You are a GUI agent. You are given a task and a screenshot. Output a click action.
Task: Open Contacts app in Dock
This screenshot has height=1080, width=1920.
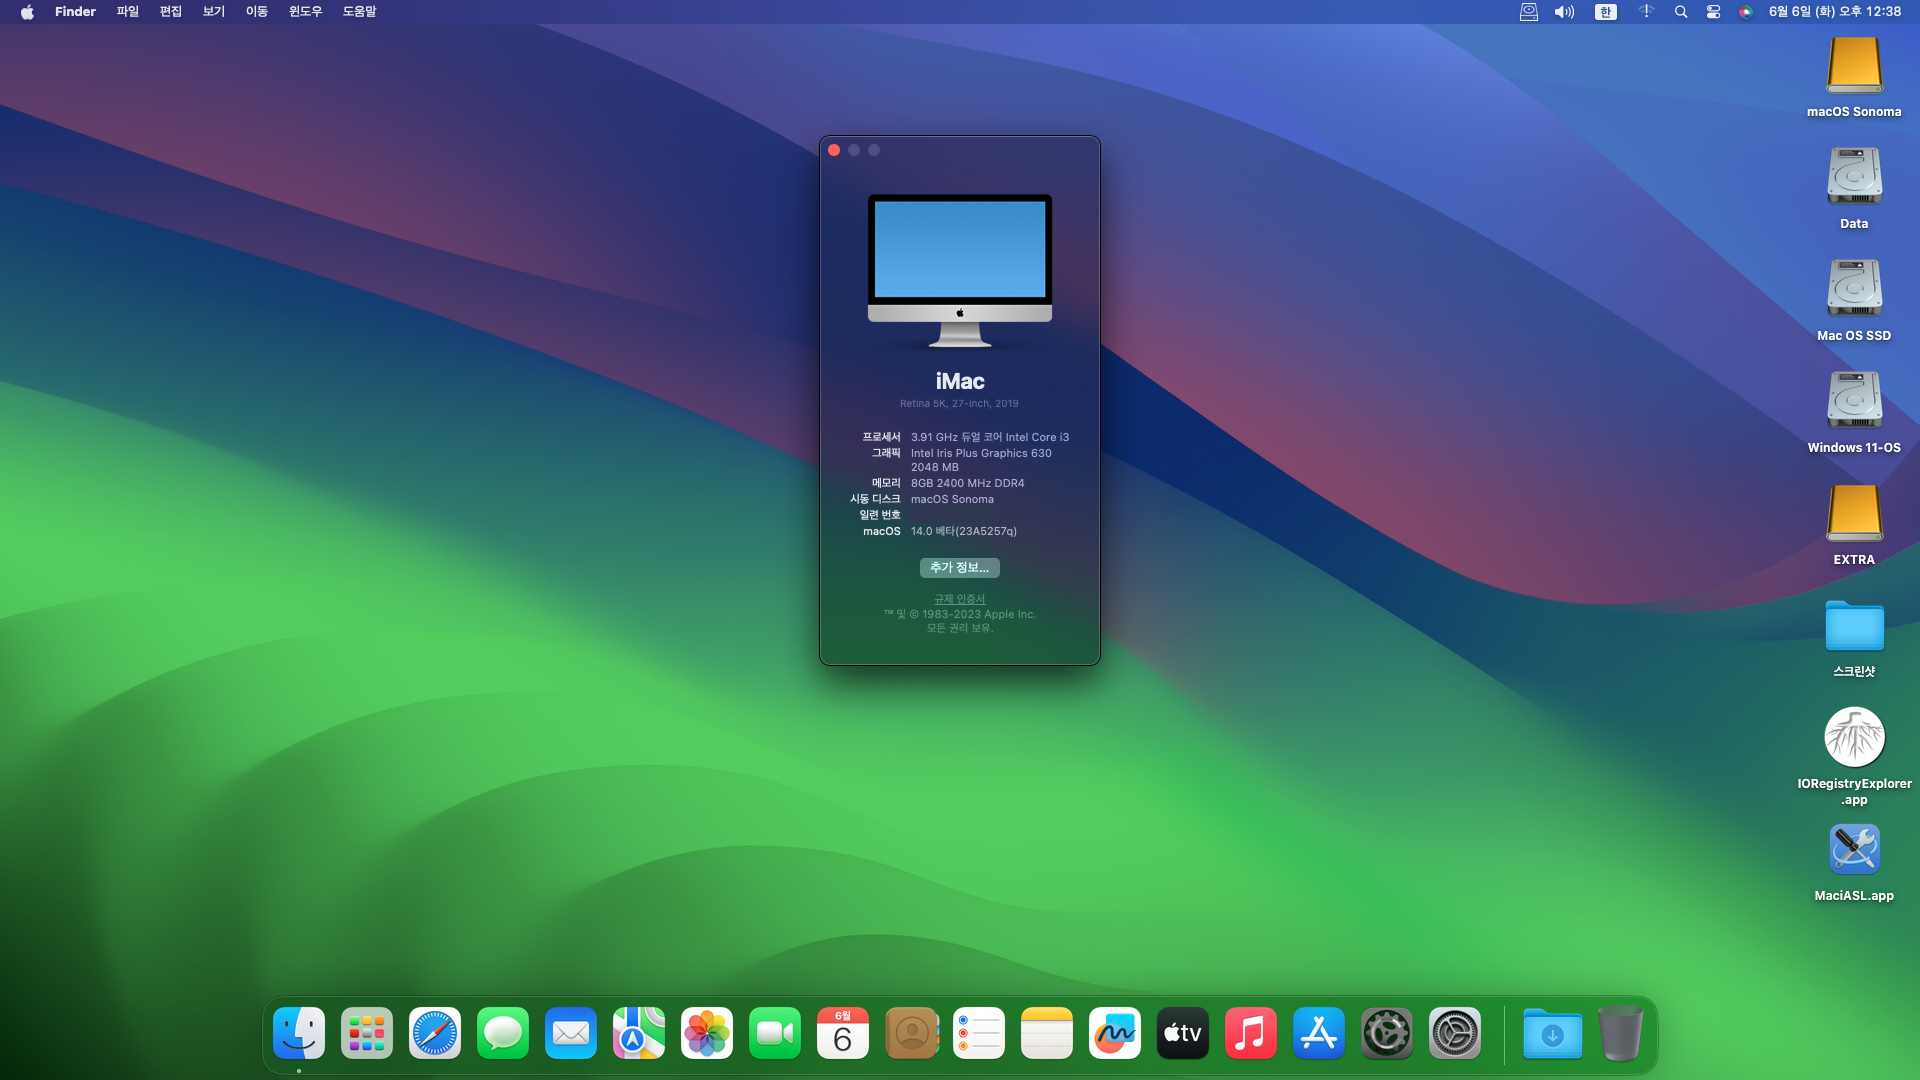pos(911,1033)
